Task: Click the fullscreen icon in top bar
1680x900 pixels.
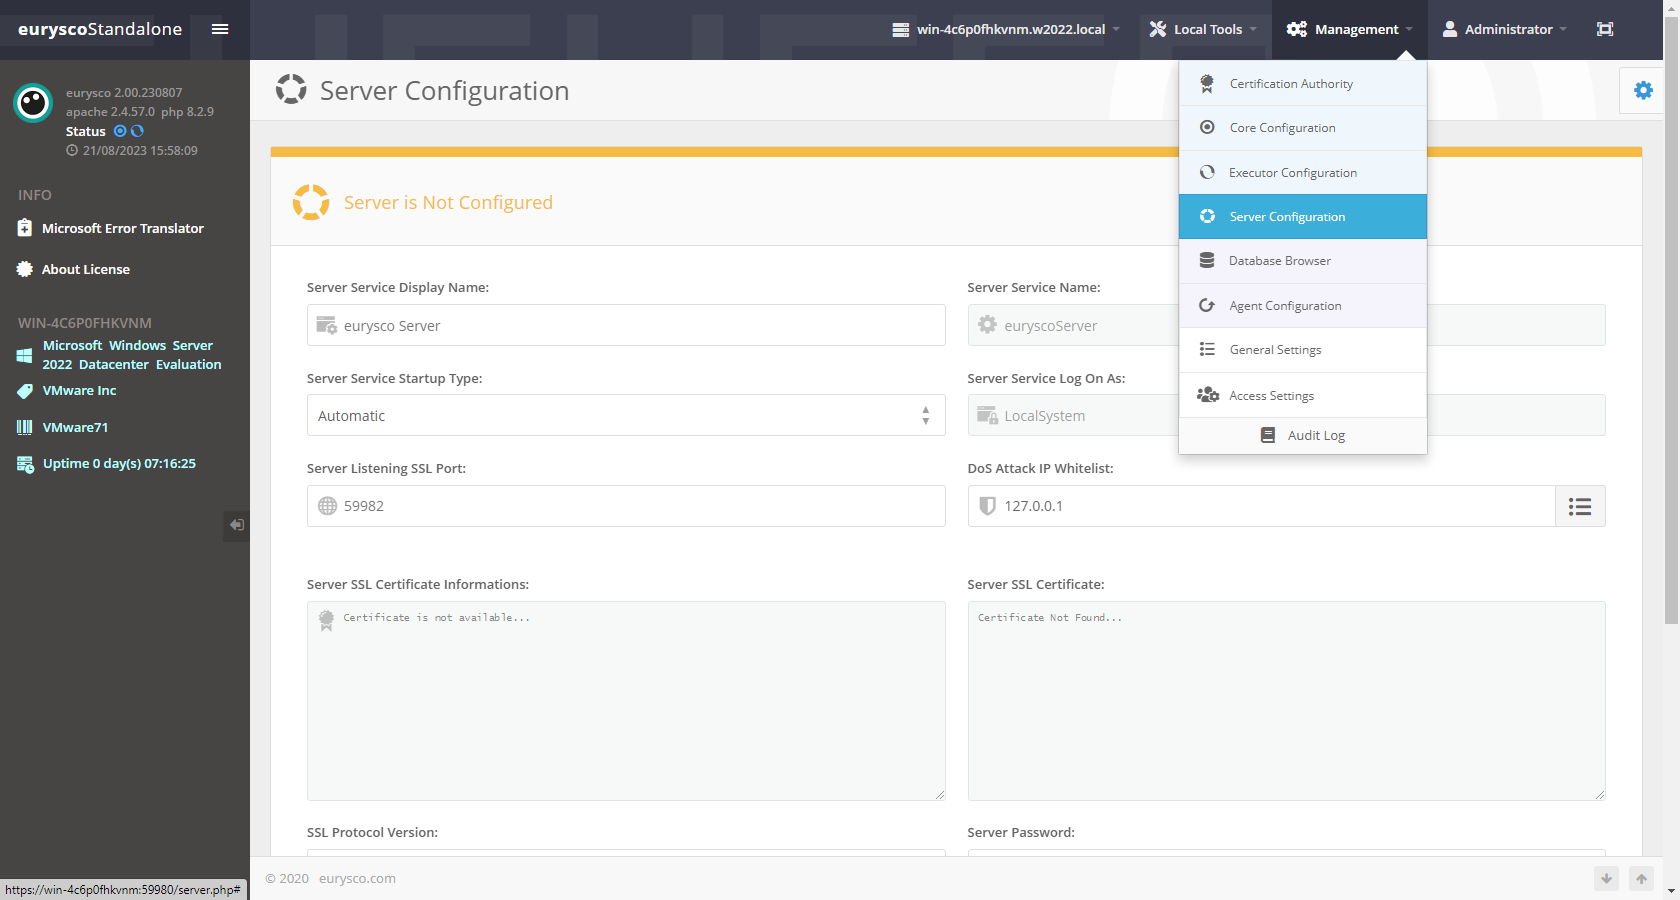Action: click(1605, 29)
